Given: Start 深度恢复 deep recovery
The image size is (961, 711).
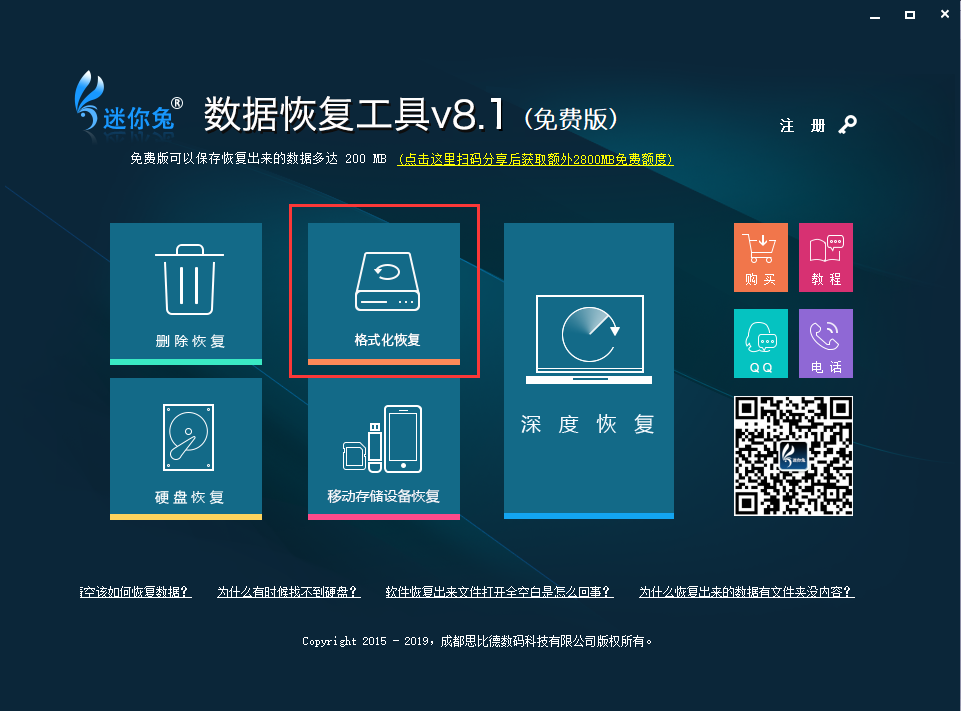Looking at the screenshot, I should tap(589, 371).
